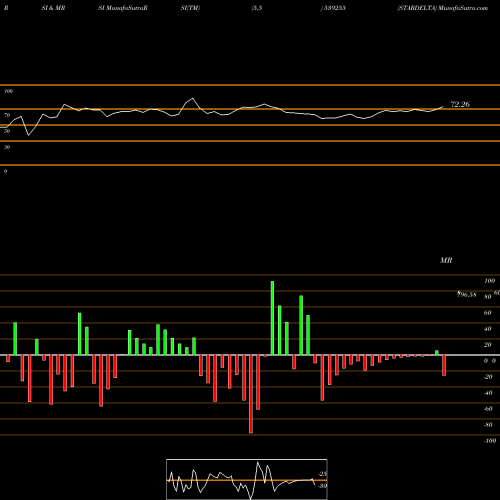This screenshot has height=500, width=500.
Task: Click the 'SI & MR' header text
Action: (53, 8)
